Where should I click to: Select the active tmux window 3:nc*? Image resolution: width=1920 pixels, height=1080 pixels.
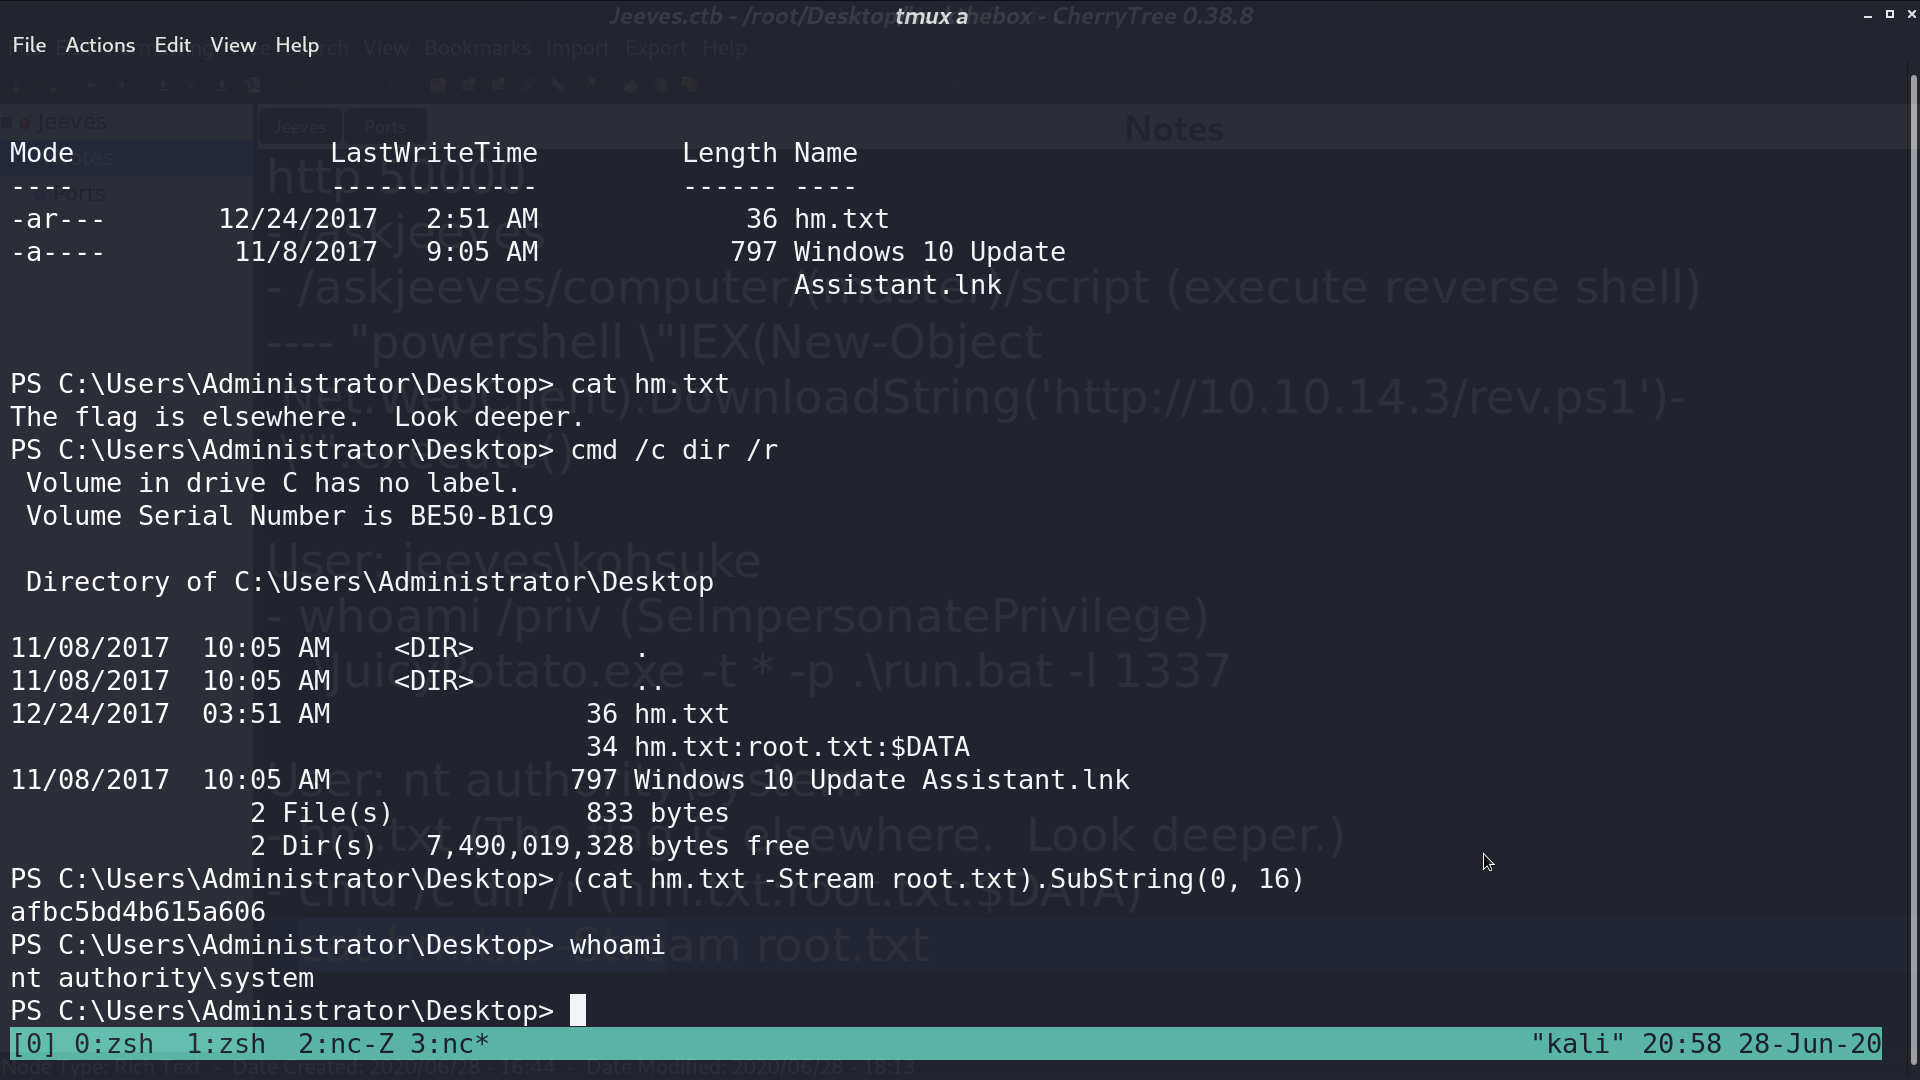point(450,1044)
